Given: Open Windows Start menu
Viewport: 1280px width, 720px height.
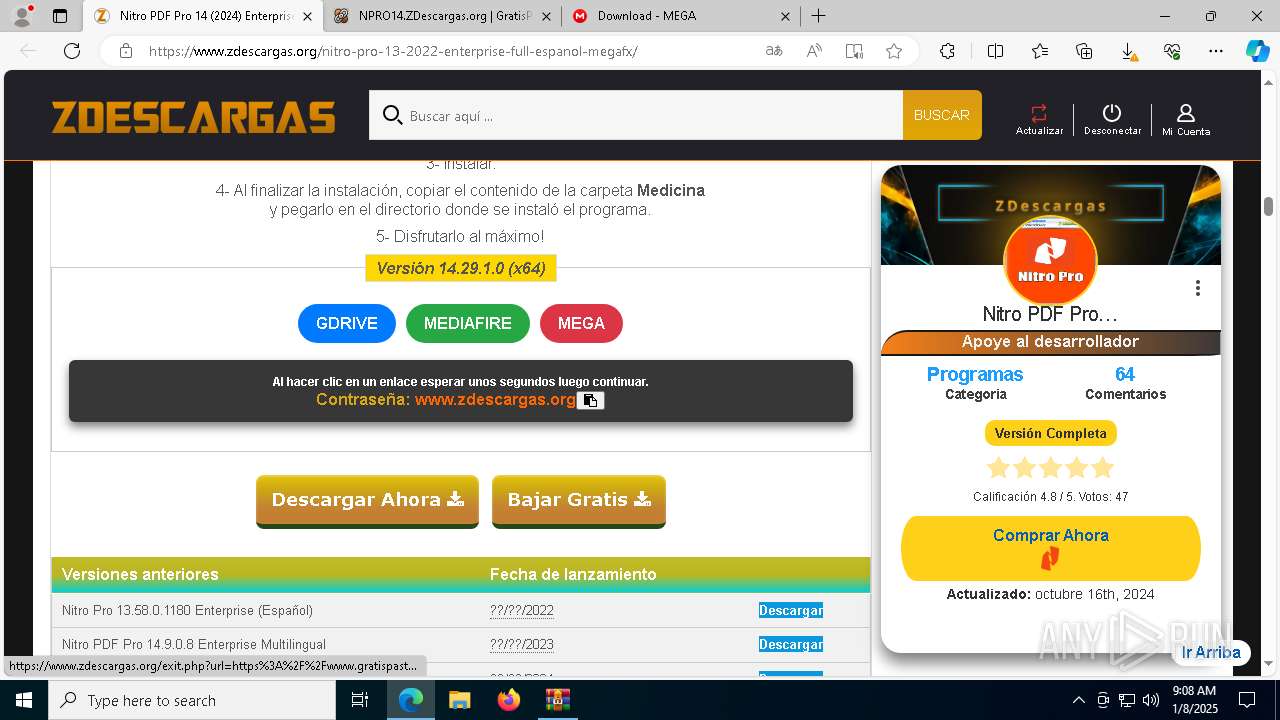Looking at the screenshot, I should point(24,700).
